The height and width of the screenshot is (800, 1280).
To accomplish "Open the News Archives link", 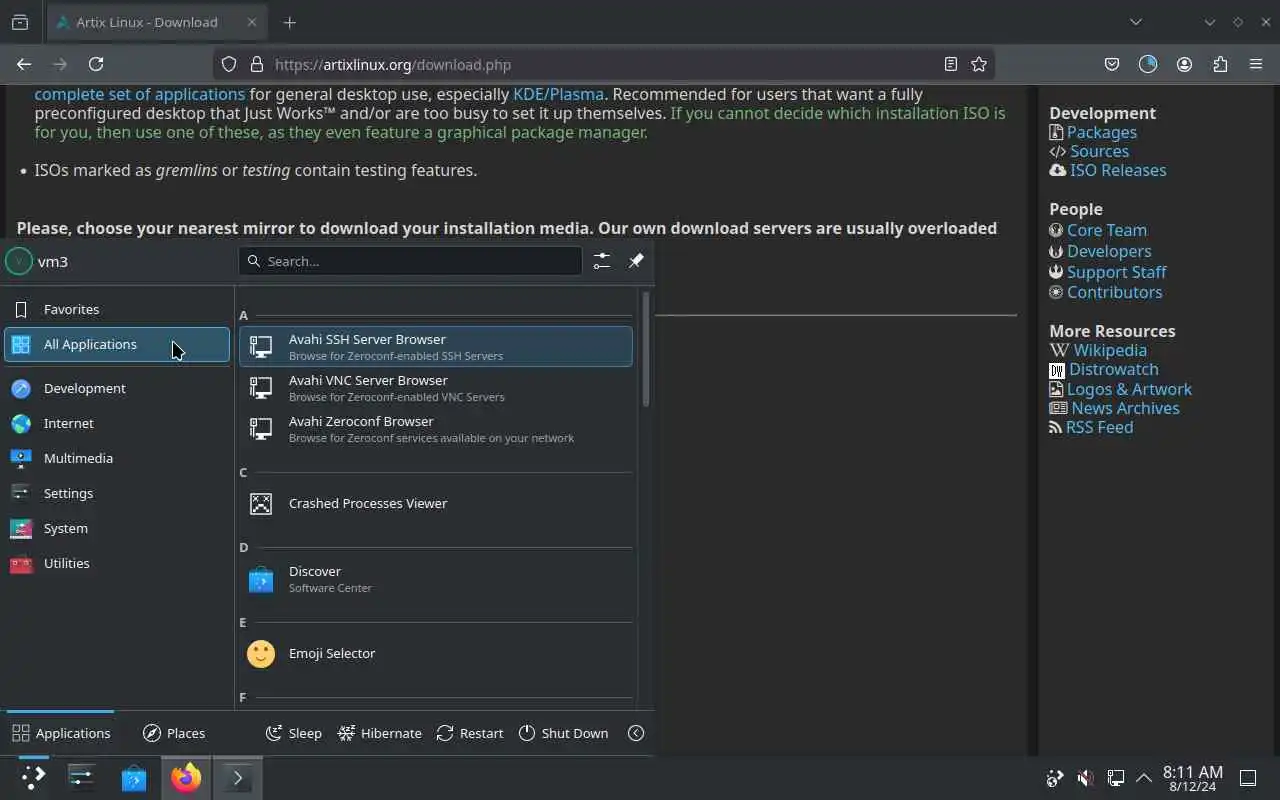I will [1125, 408].
